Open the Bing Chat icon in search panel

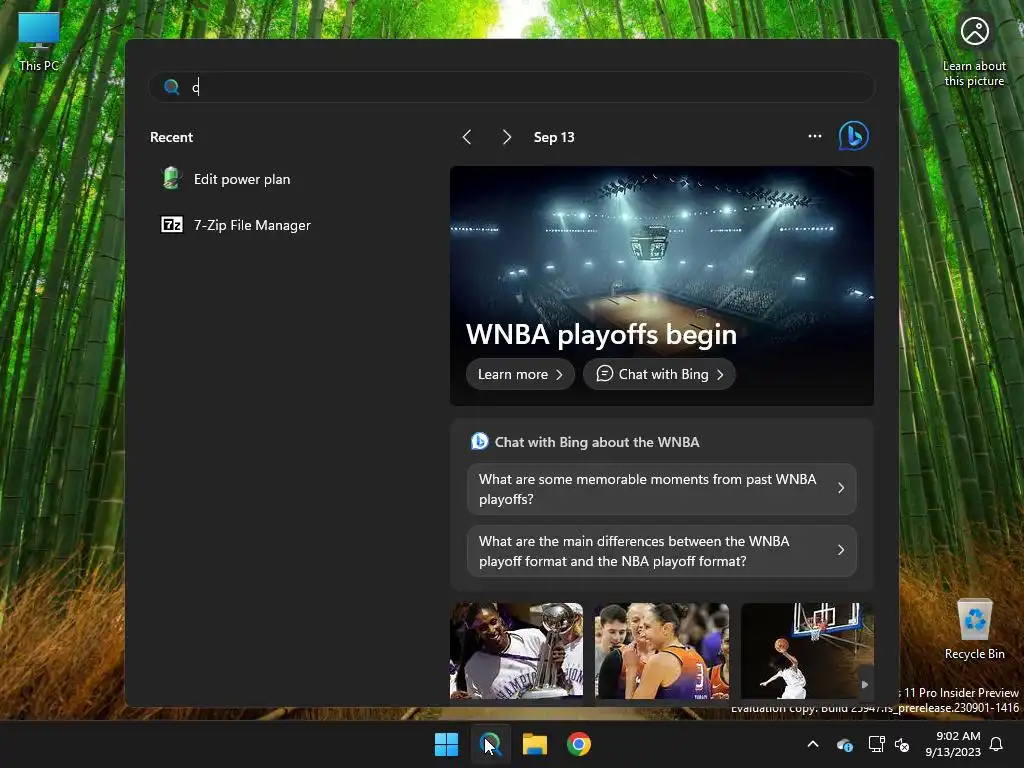coord(853,136)
